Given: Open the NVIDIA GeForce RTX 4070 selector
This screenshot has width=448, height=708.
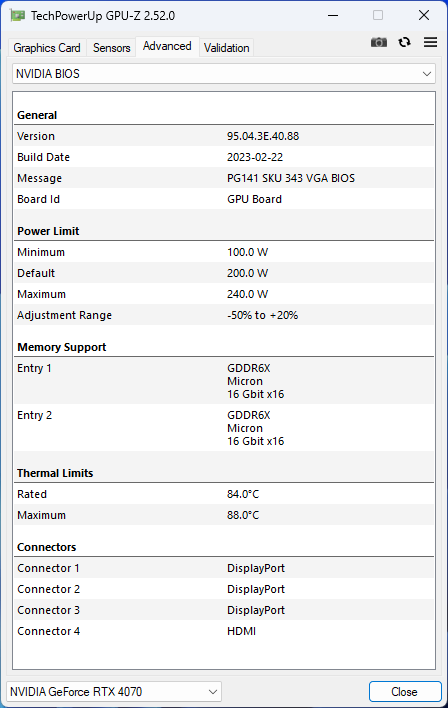Looking at the screenshot, I should click(114, 691).
